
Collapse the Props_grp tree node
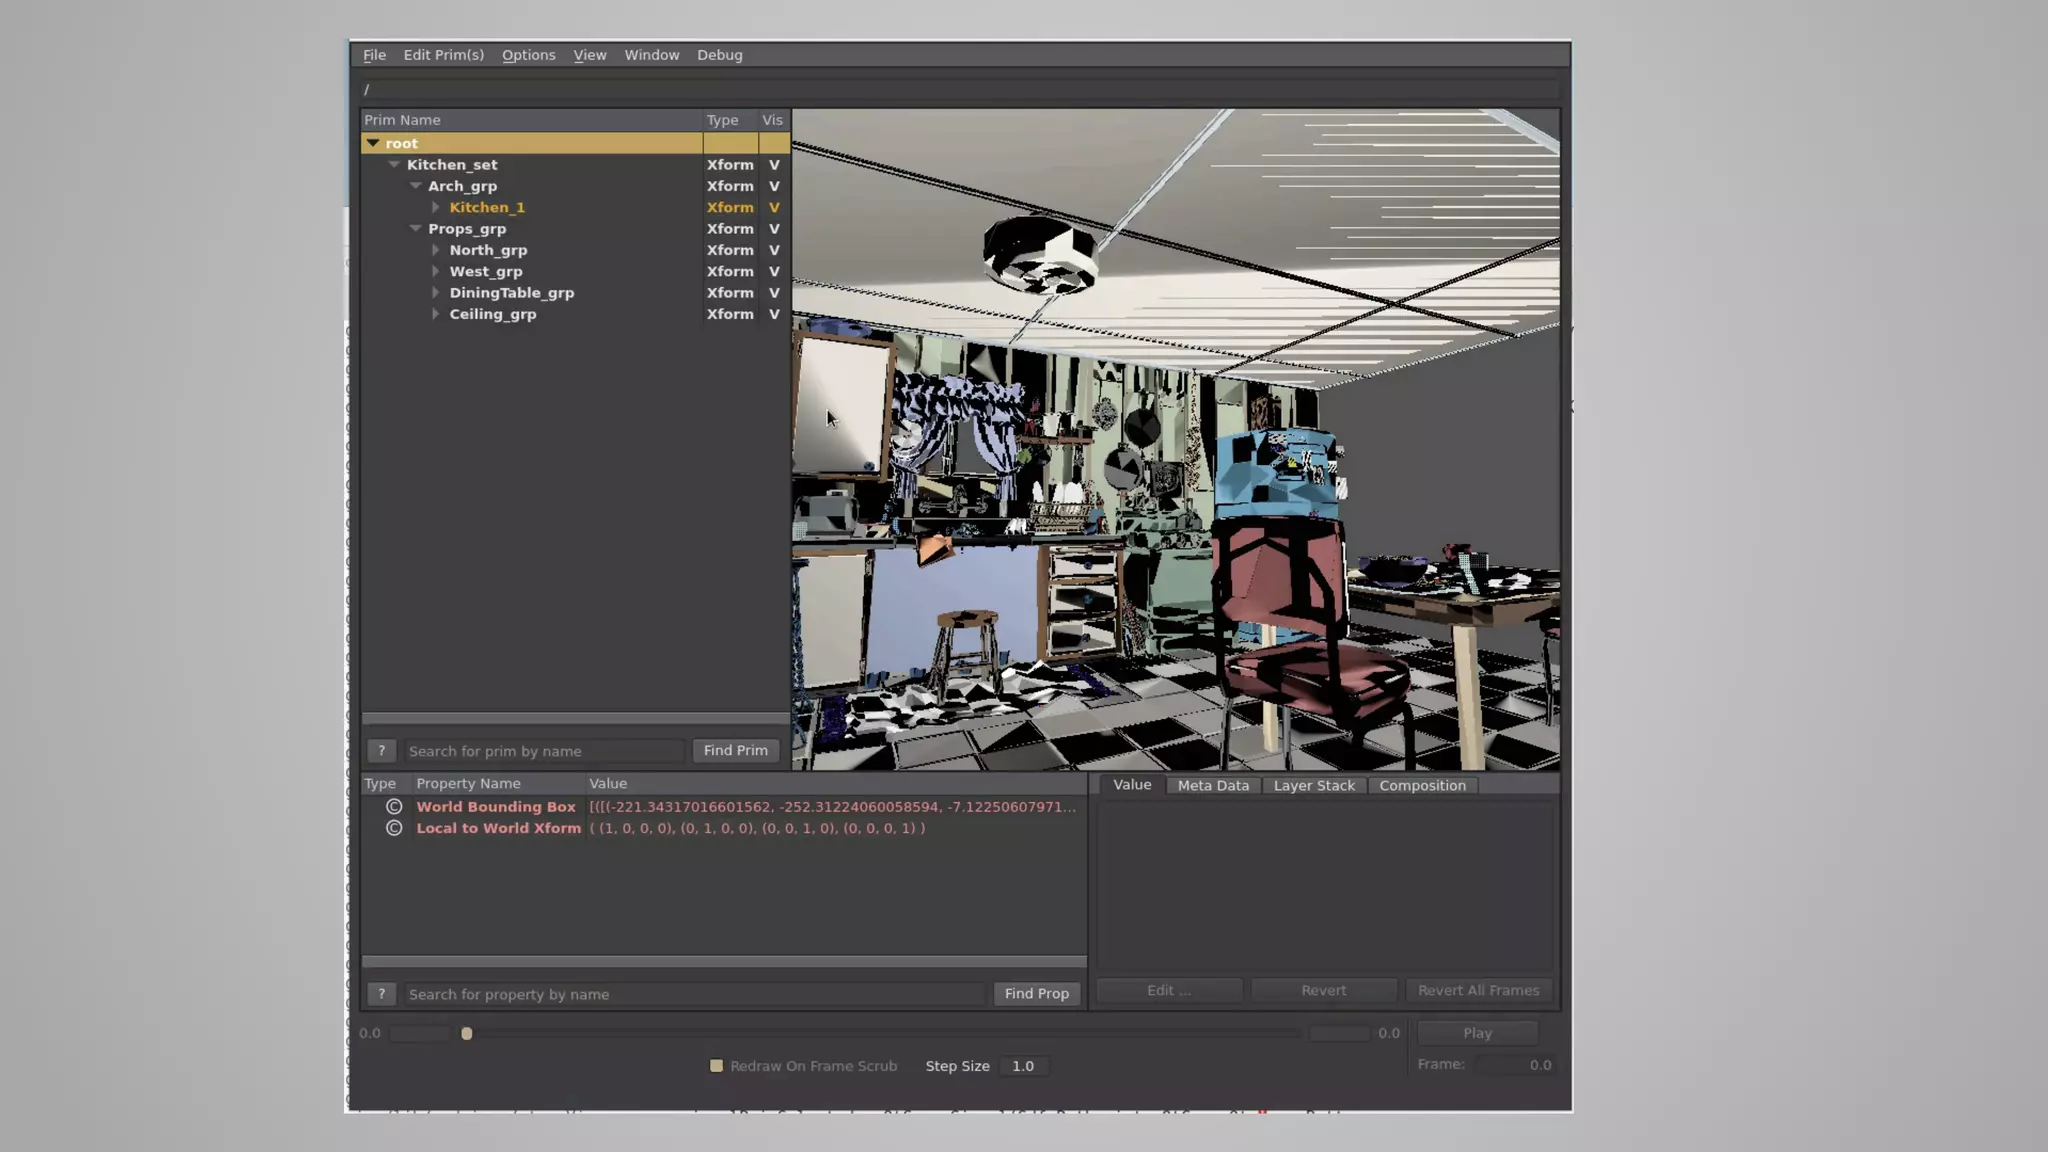pyautogui.click(x=415, y=229)
